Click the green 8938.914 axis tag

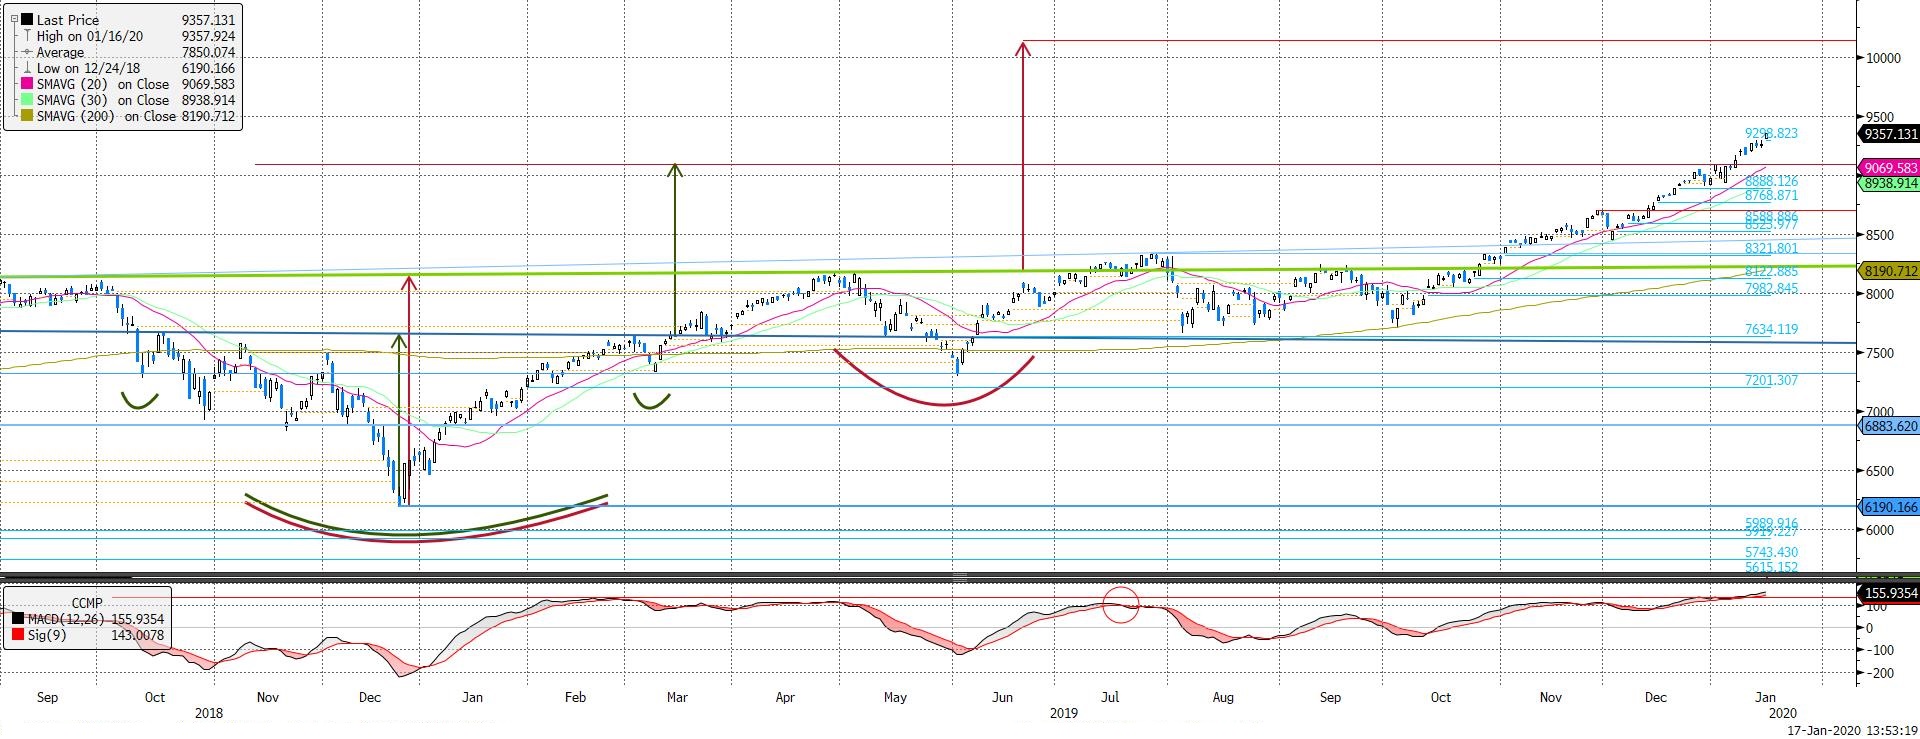tap(1888, 184)
